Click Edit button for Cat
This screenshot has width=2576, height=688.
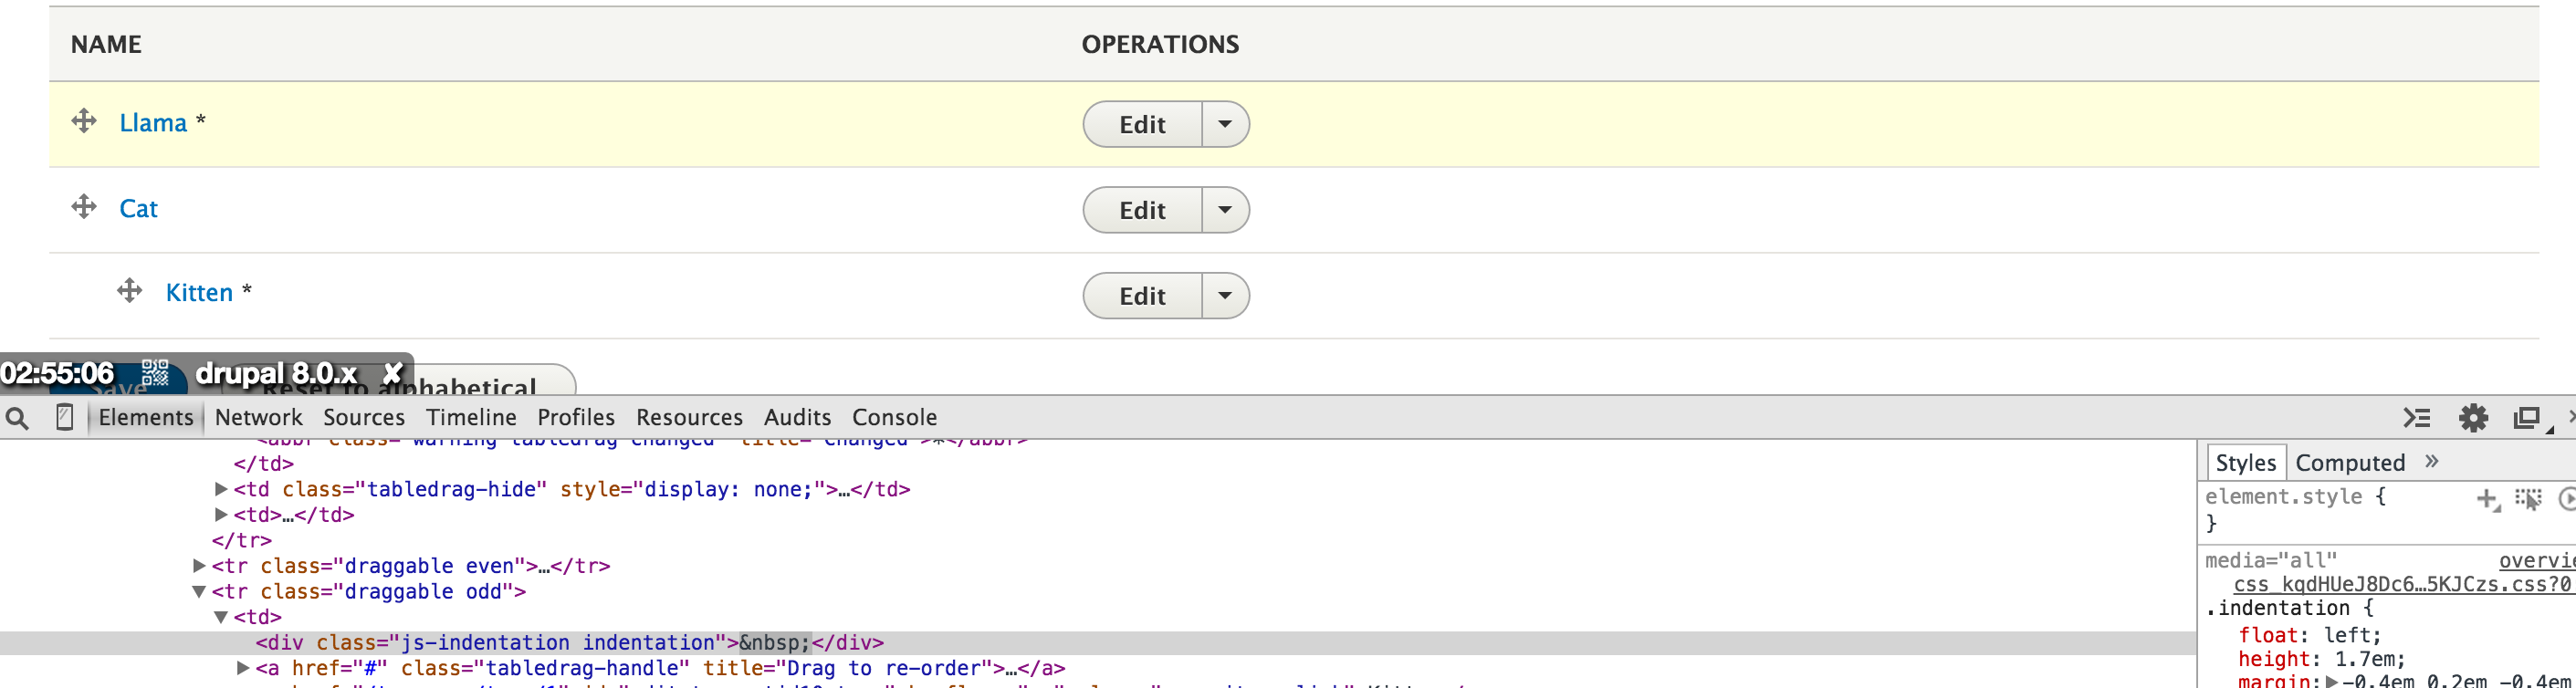coord(1142,210)
